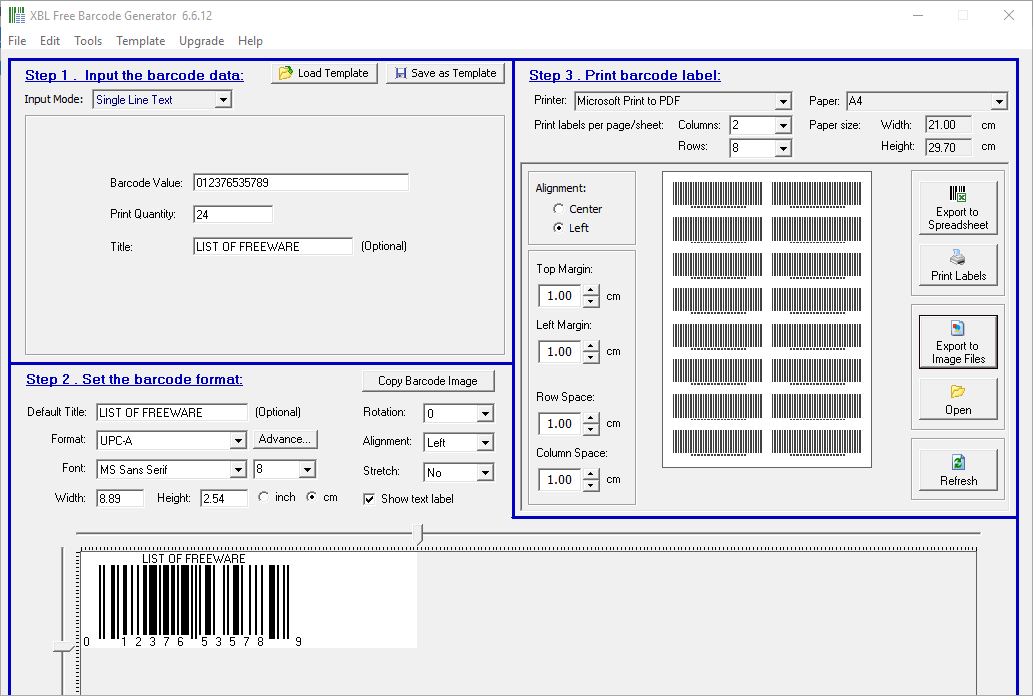The width and height of the screenshot is (1033, 696).
Task: Click the Step 3 Print barcode label link
Action: pyautogui.click(x=625, y=75)
